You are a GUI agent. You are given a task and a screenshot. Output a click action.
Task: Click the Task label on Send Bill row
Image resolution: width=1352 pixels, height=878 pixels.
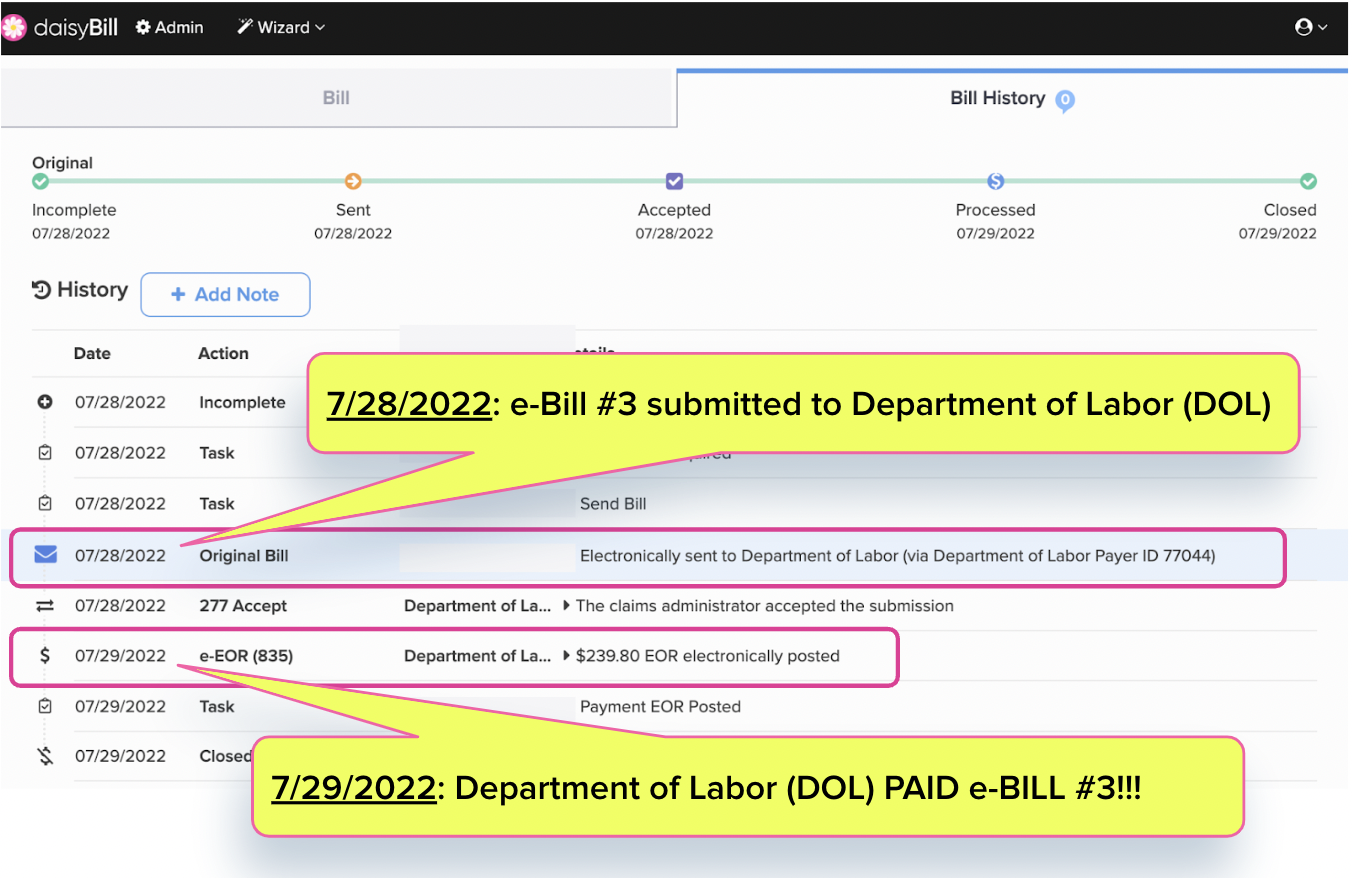tap(217, 504)
